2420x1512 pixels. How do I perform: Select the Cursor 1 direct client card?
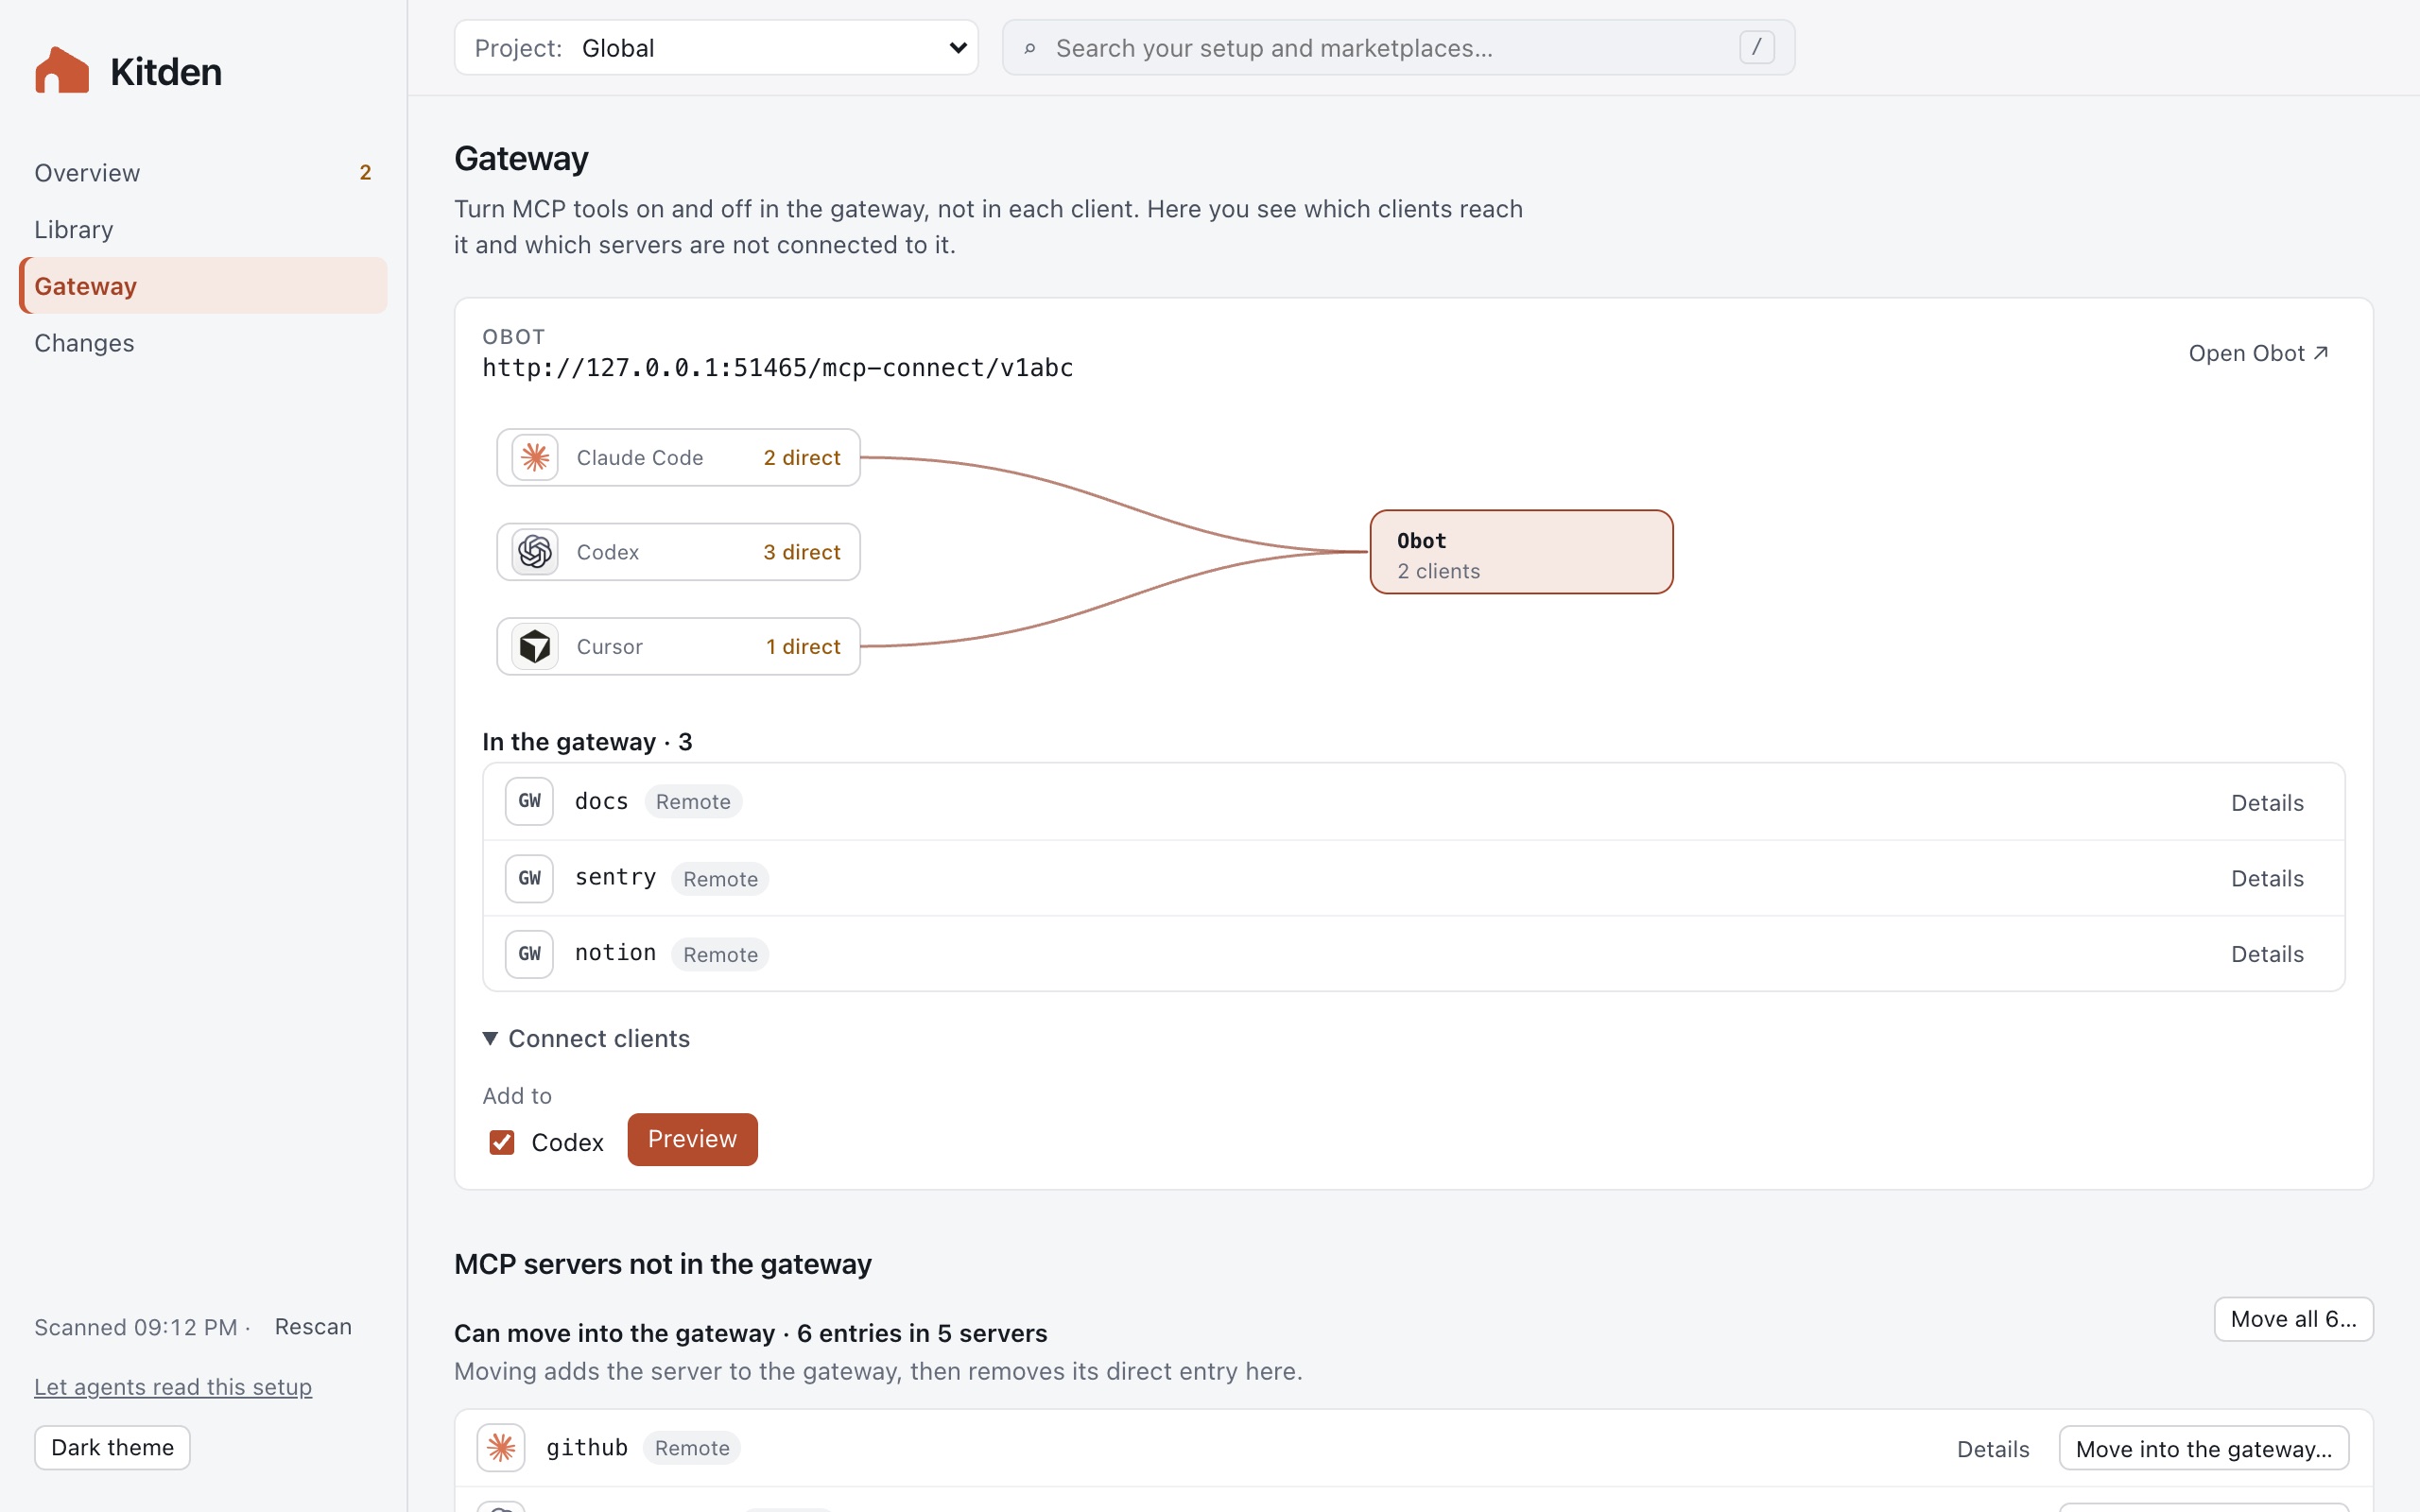[678, 647]
